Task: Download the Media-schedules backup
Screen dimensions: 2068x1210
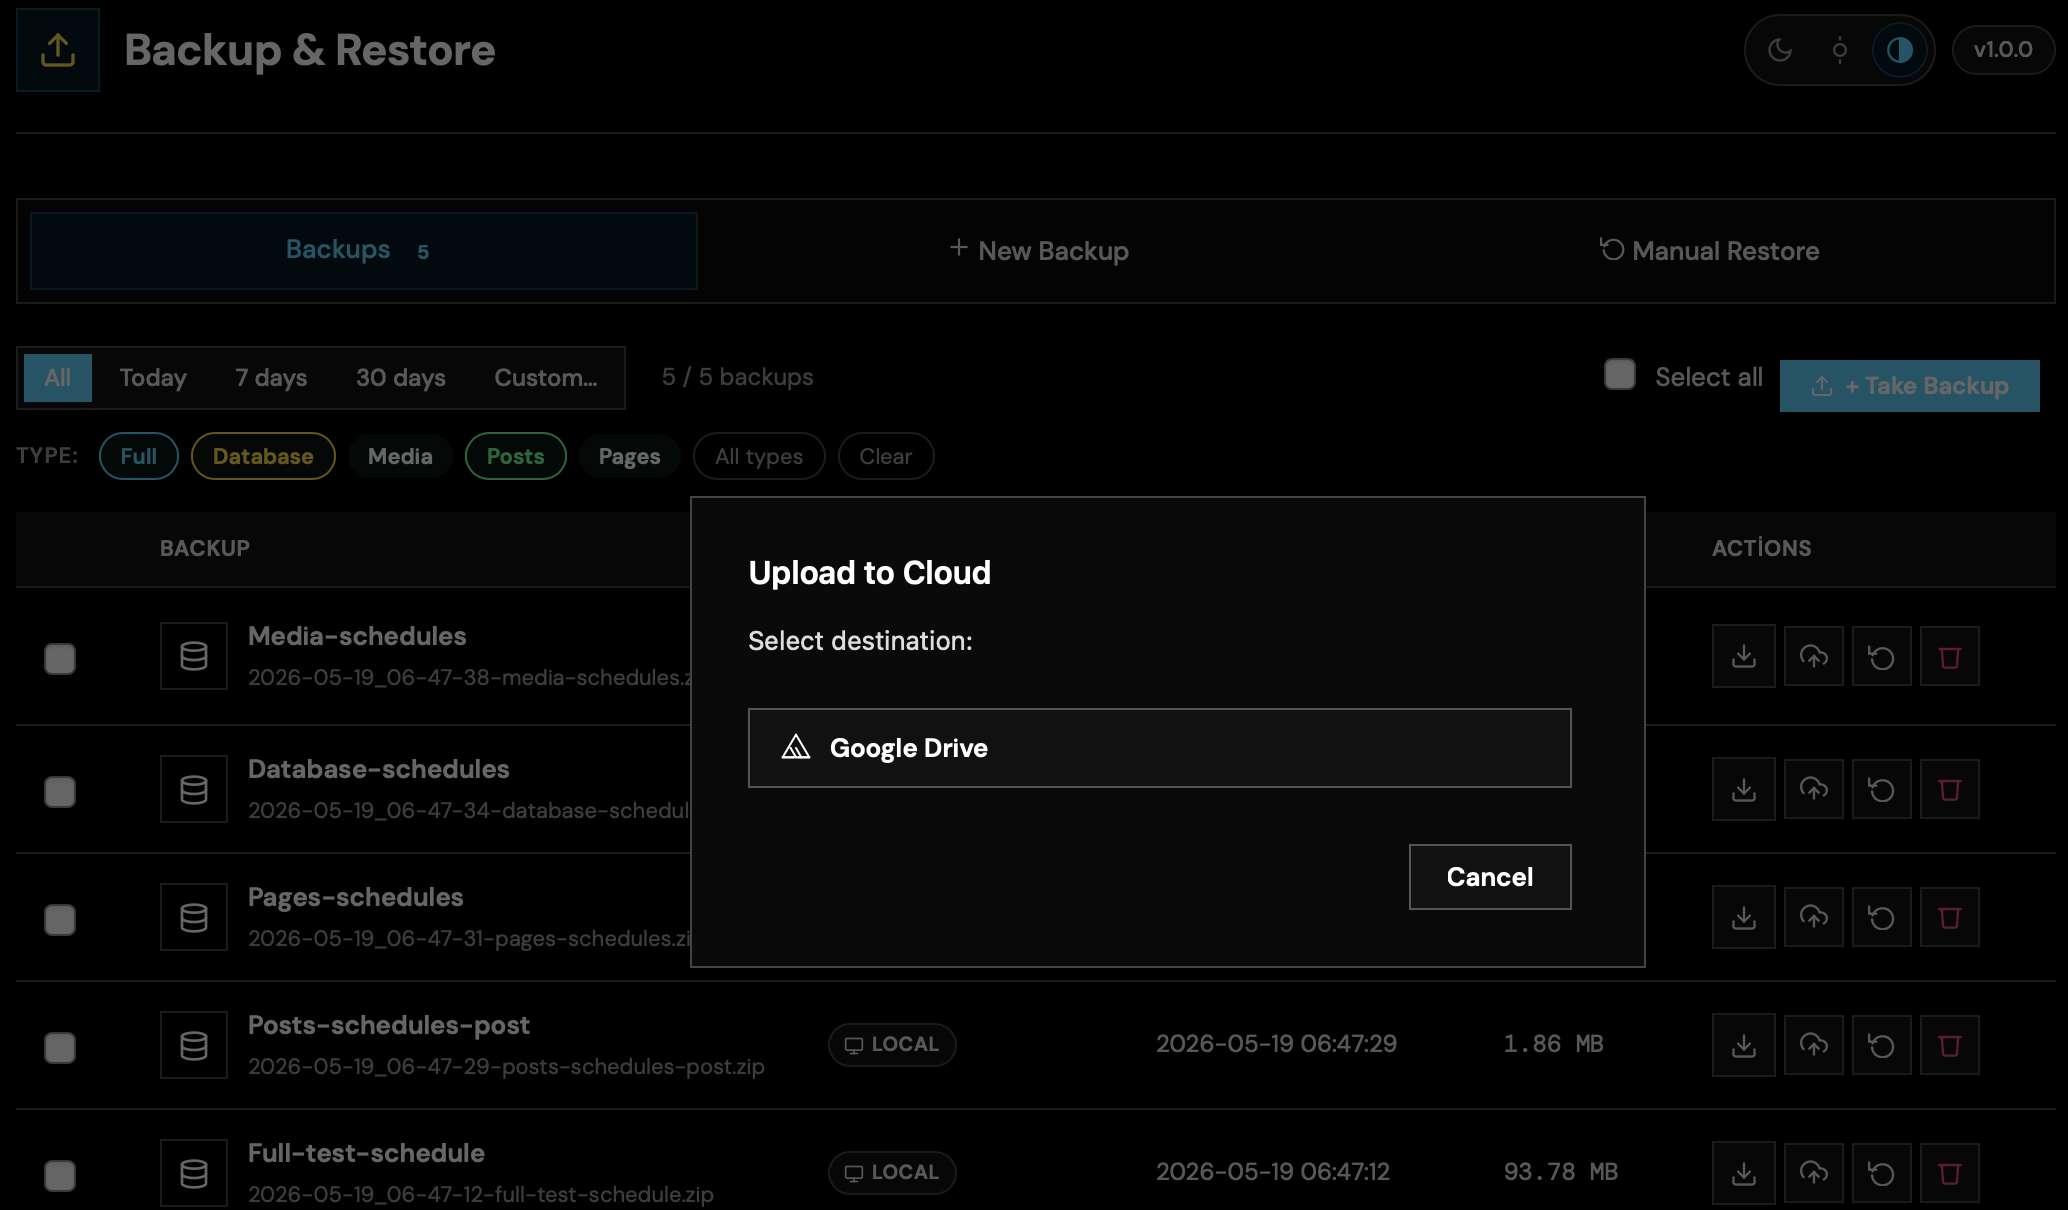Action: 1744,656
